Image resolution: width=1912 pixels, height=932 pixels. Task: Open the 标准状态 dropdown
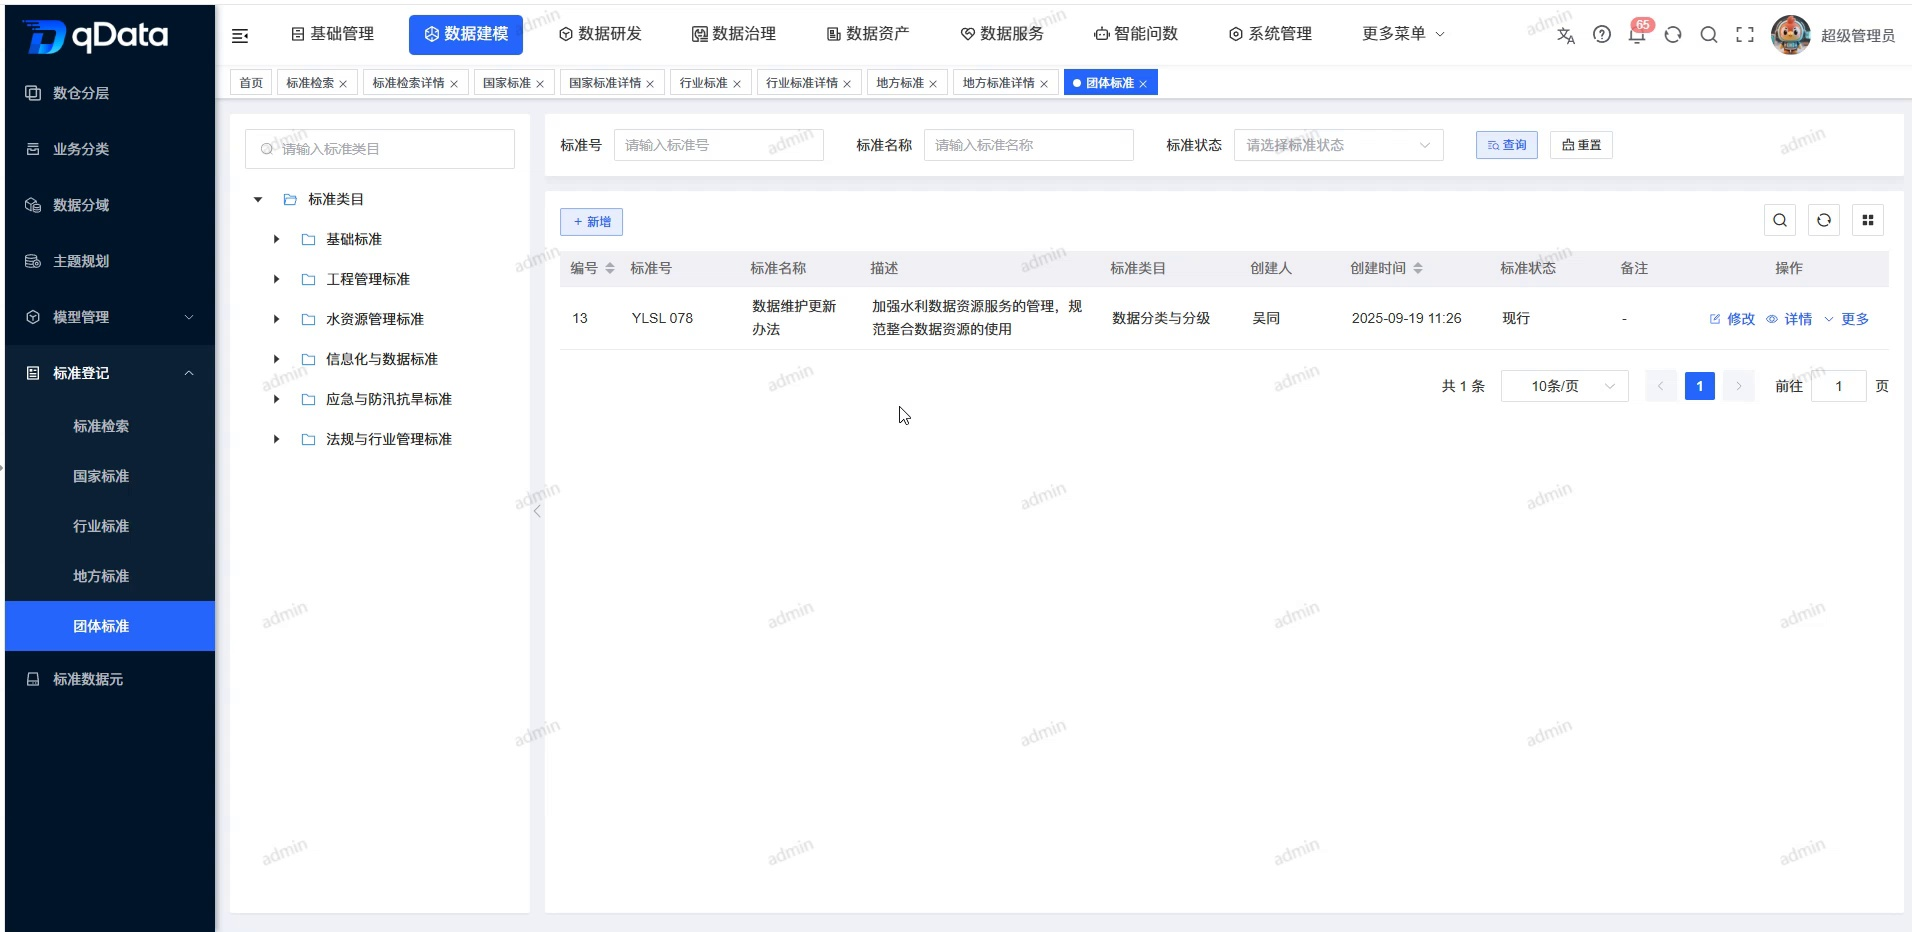click(x=1339, y=145)
